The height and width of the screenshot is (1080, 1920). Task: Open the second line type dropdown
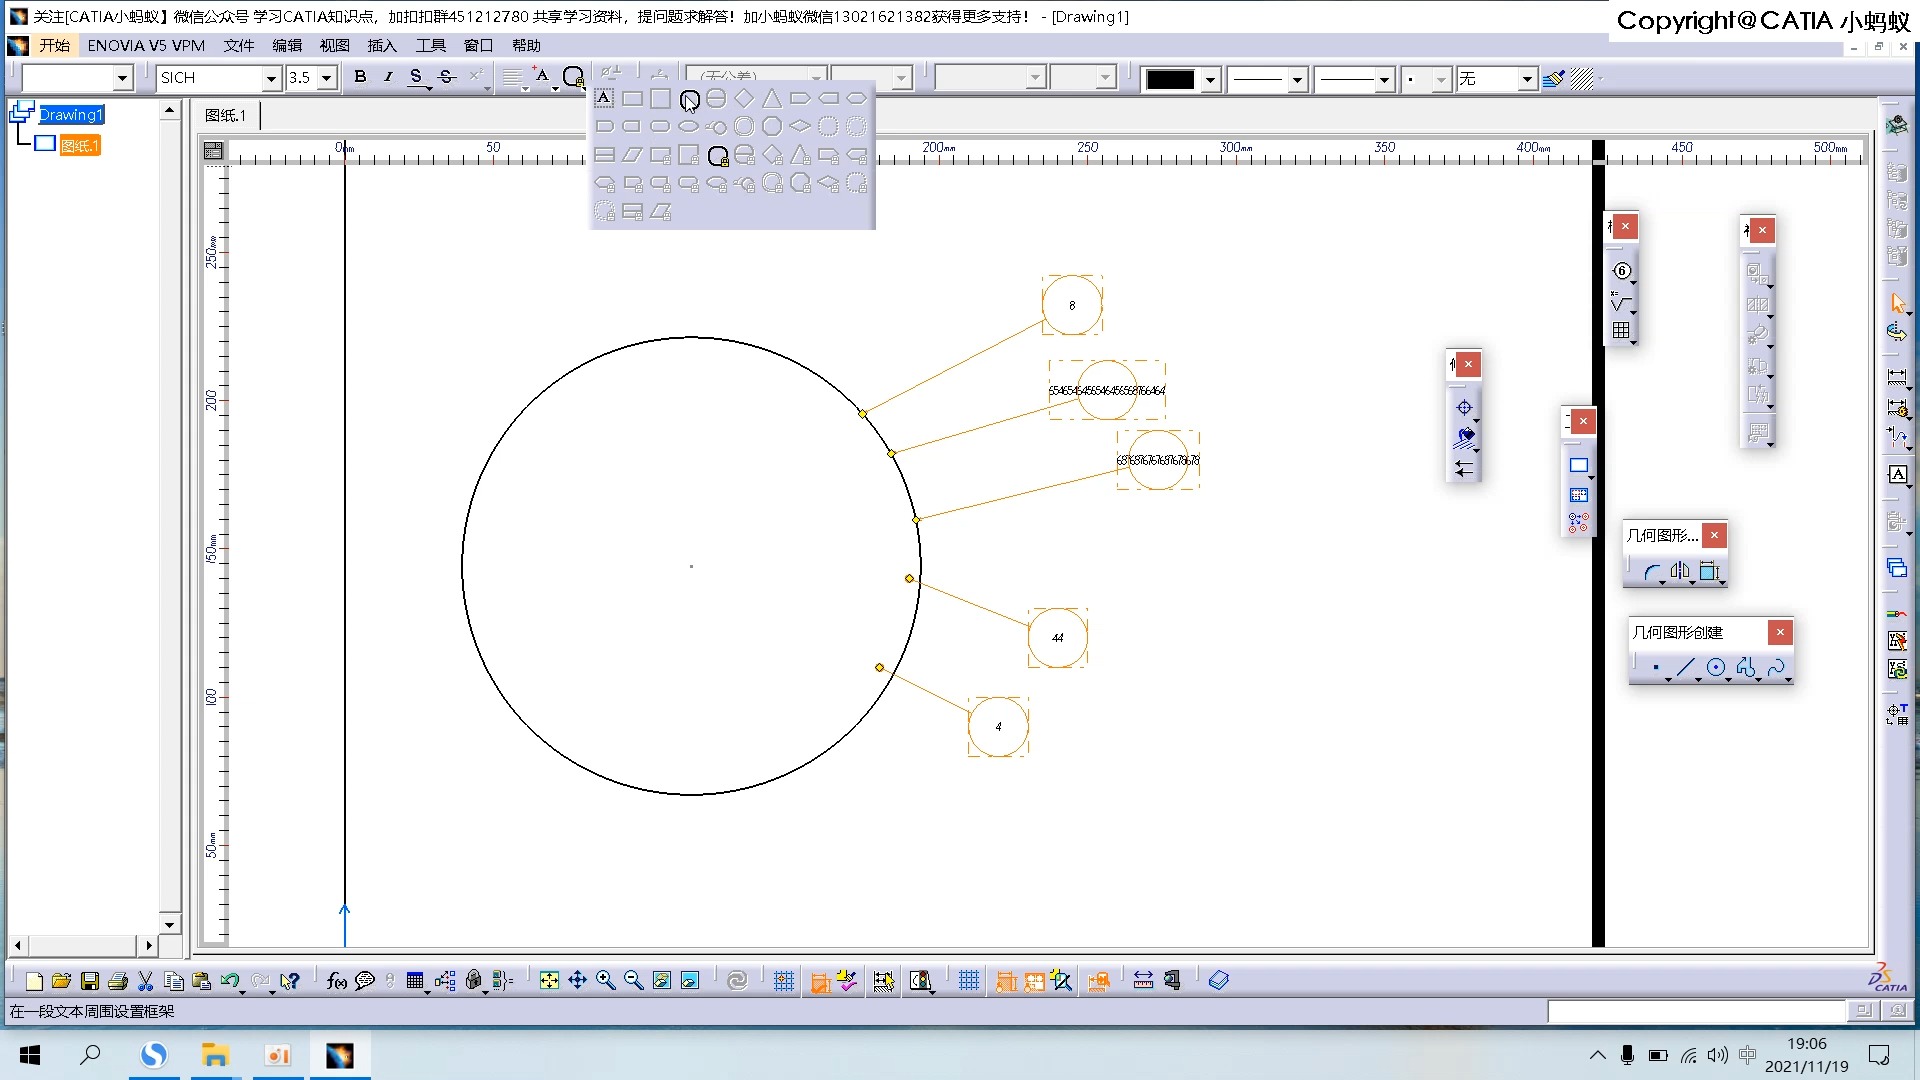pos(1384,79)
